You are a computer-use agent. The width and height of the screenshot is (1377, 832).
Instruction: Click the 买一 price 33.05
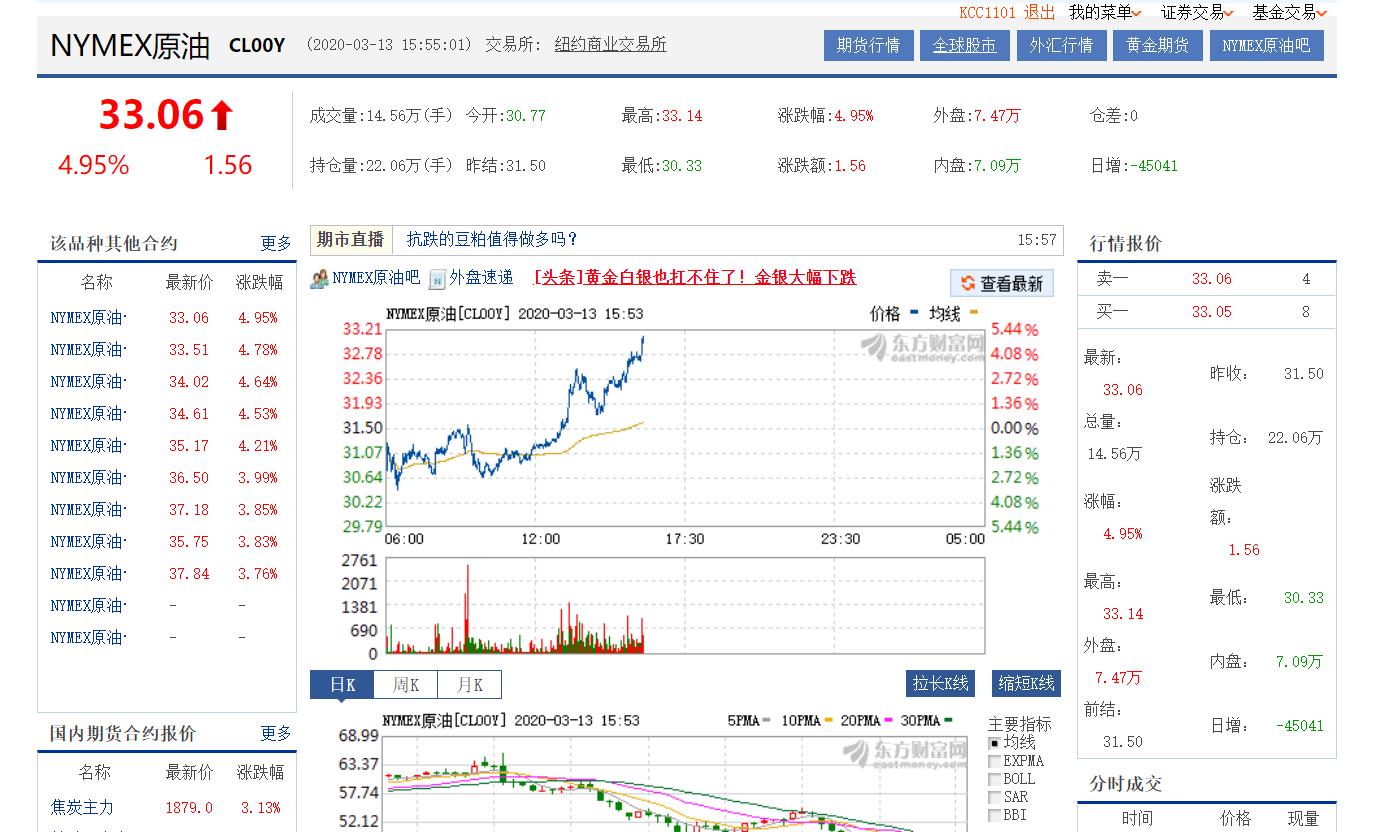coord(1212,312)
